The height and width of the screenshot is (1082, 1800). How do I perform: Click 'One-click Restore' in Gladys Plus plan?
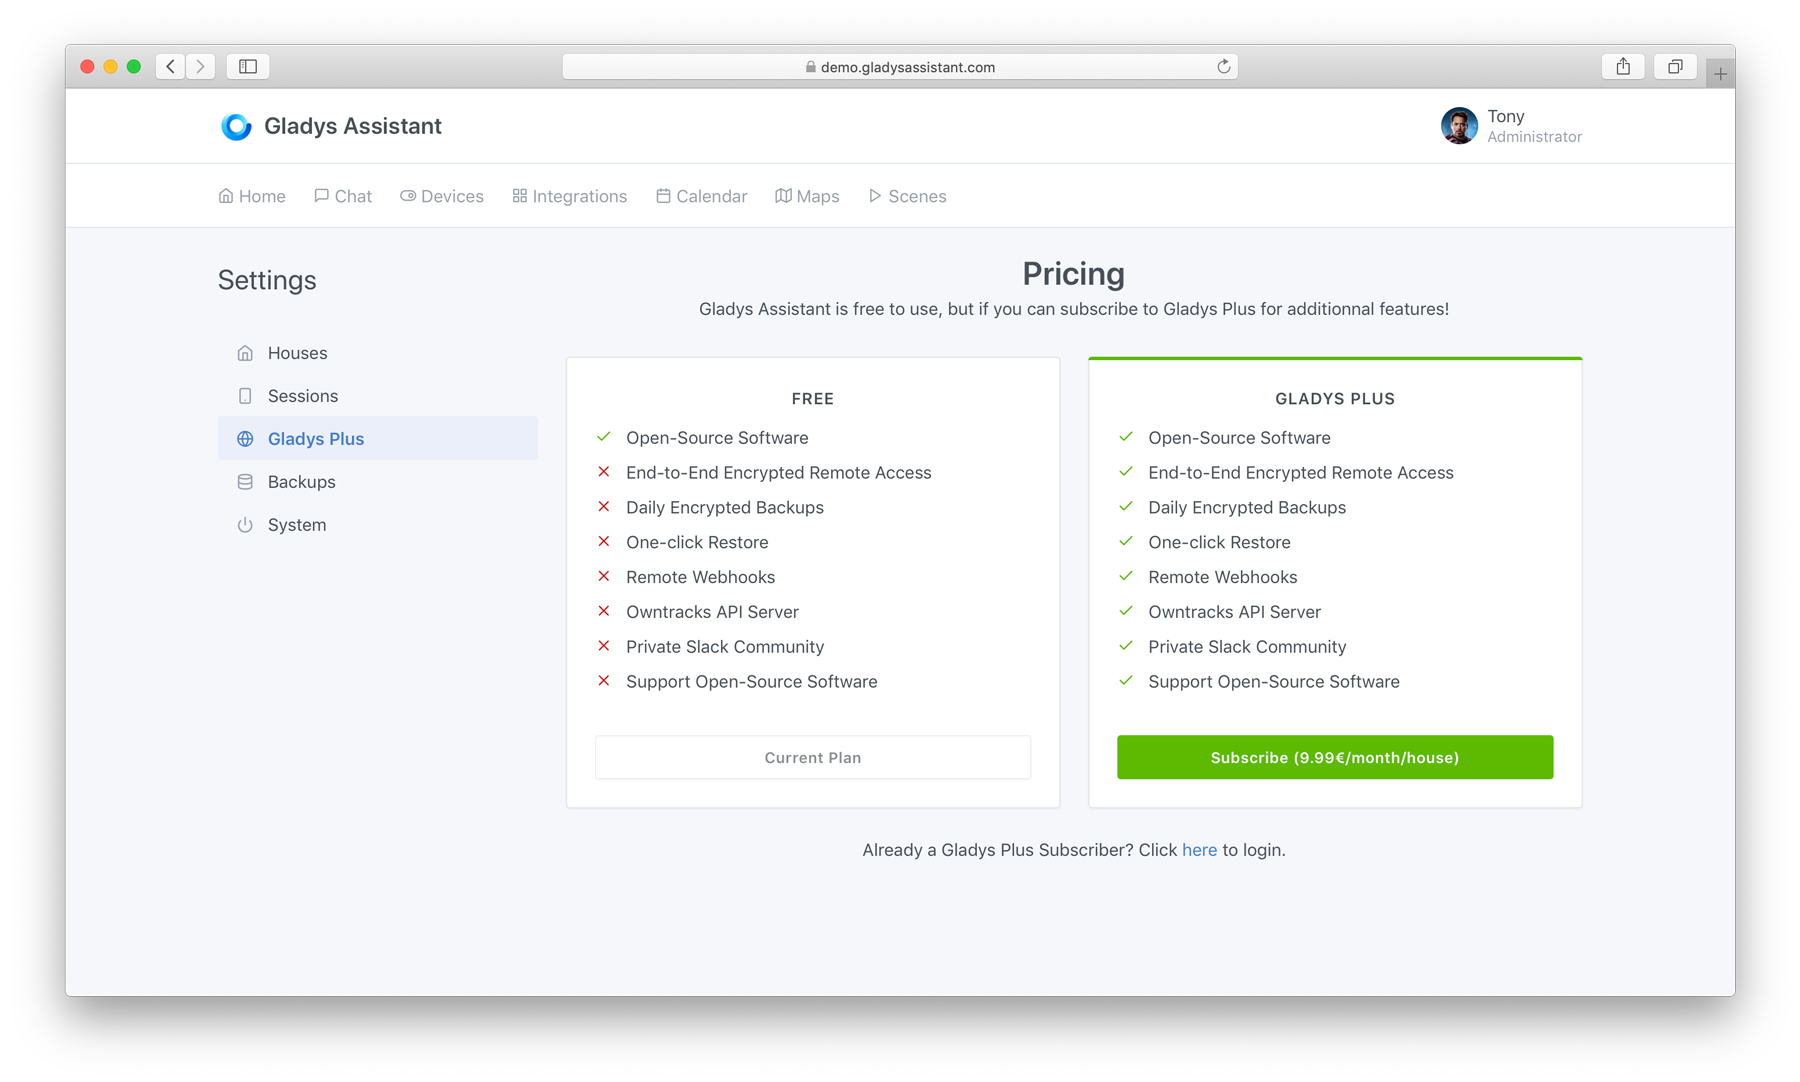point(1219,542)
